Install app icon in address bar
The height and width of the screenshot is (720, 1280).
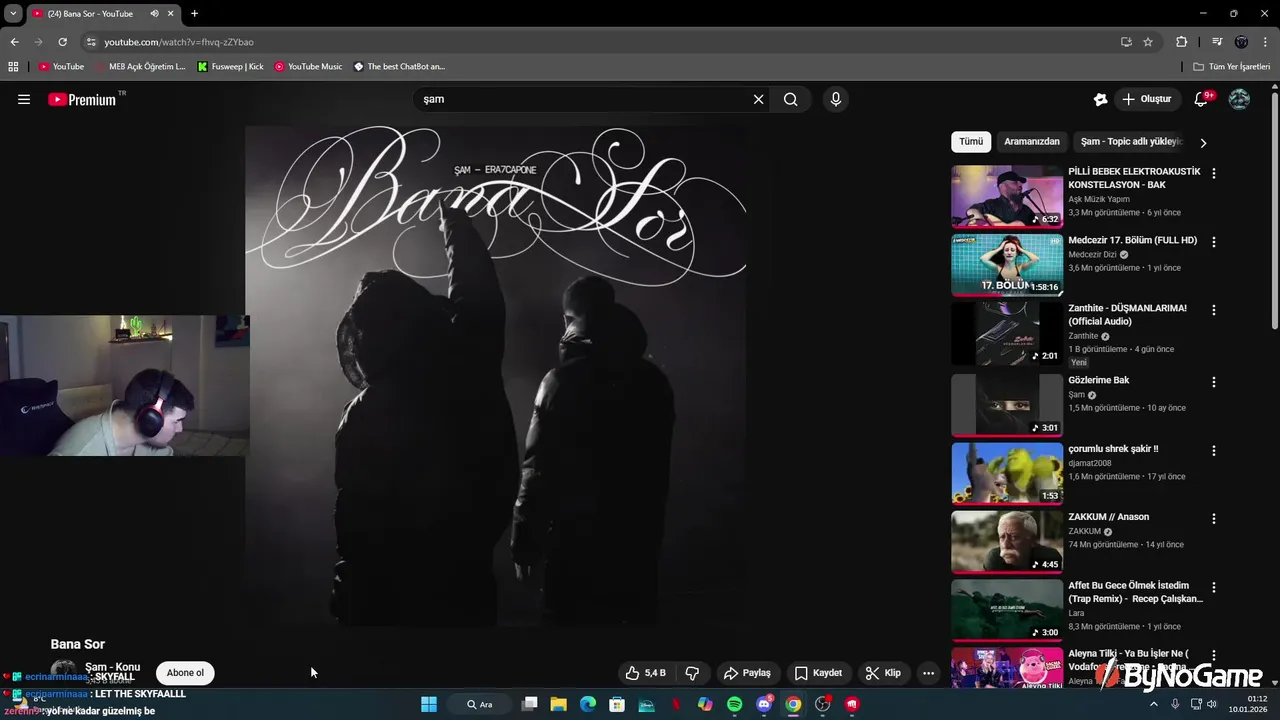pyautogui.click(x=1126, y=42)
